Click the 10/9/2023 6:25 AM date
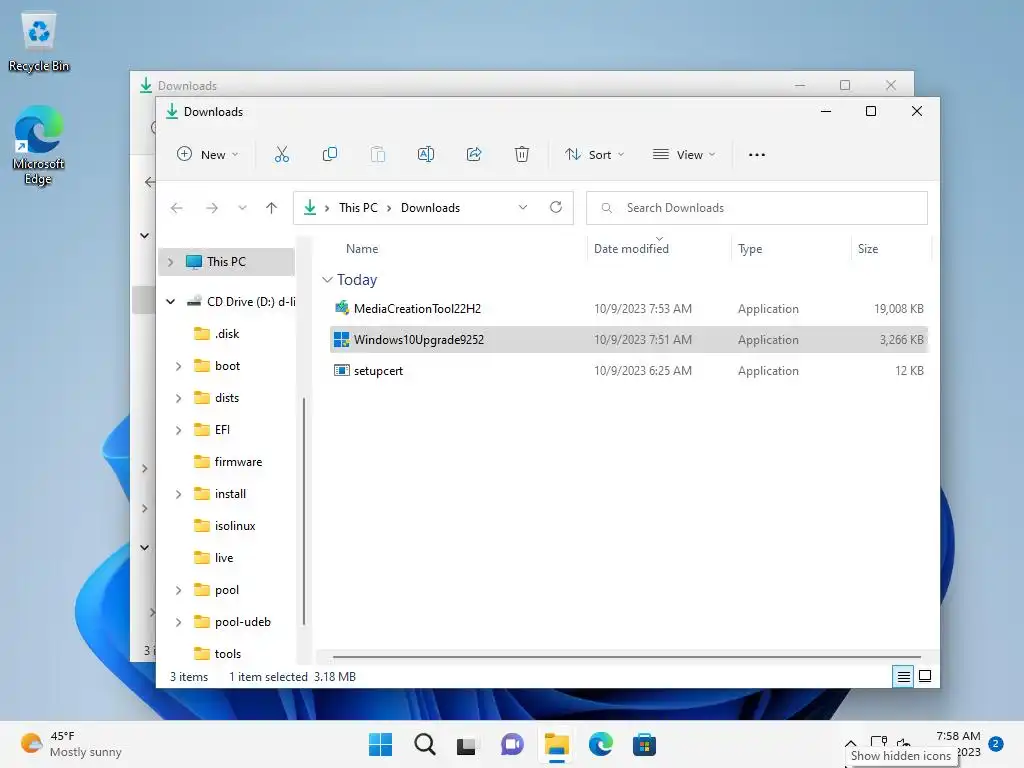Viewport: 1024px width, 768px height. [643, 370]
